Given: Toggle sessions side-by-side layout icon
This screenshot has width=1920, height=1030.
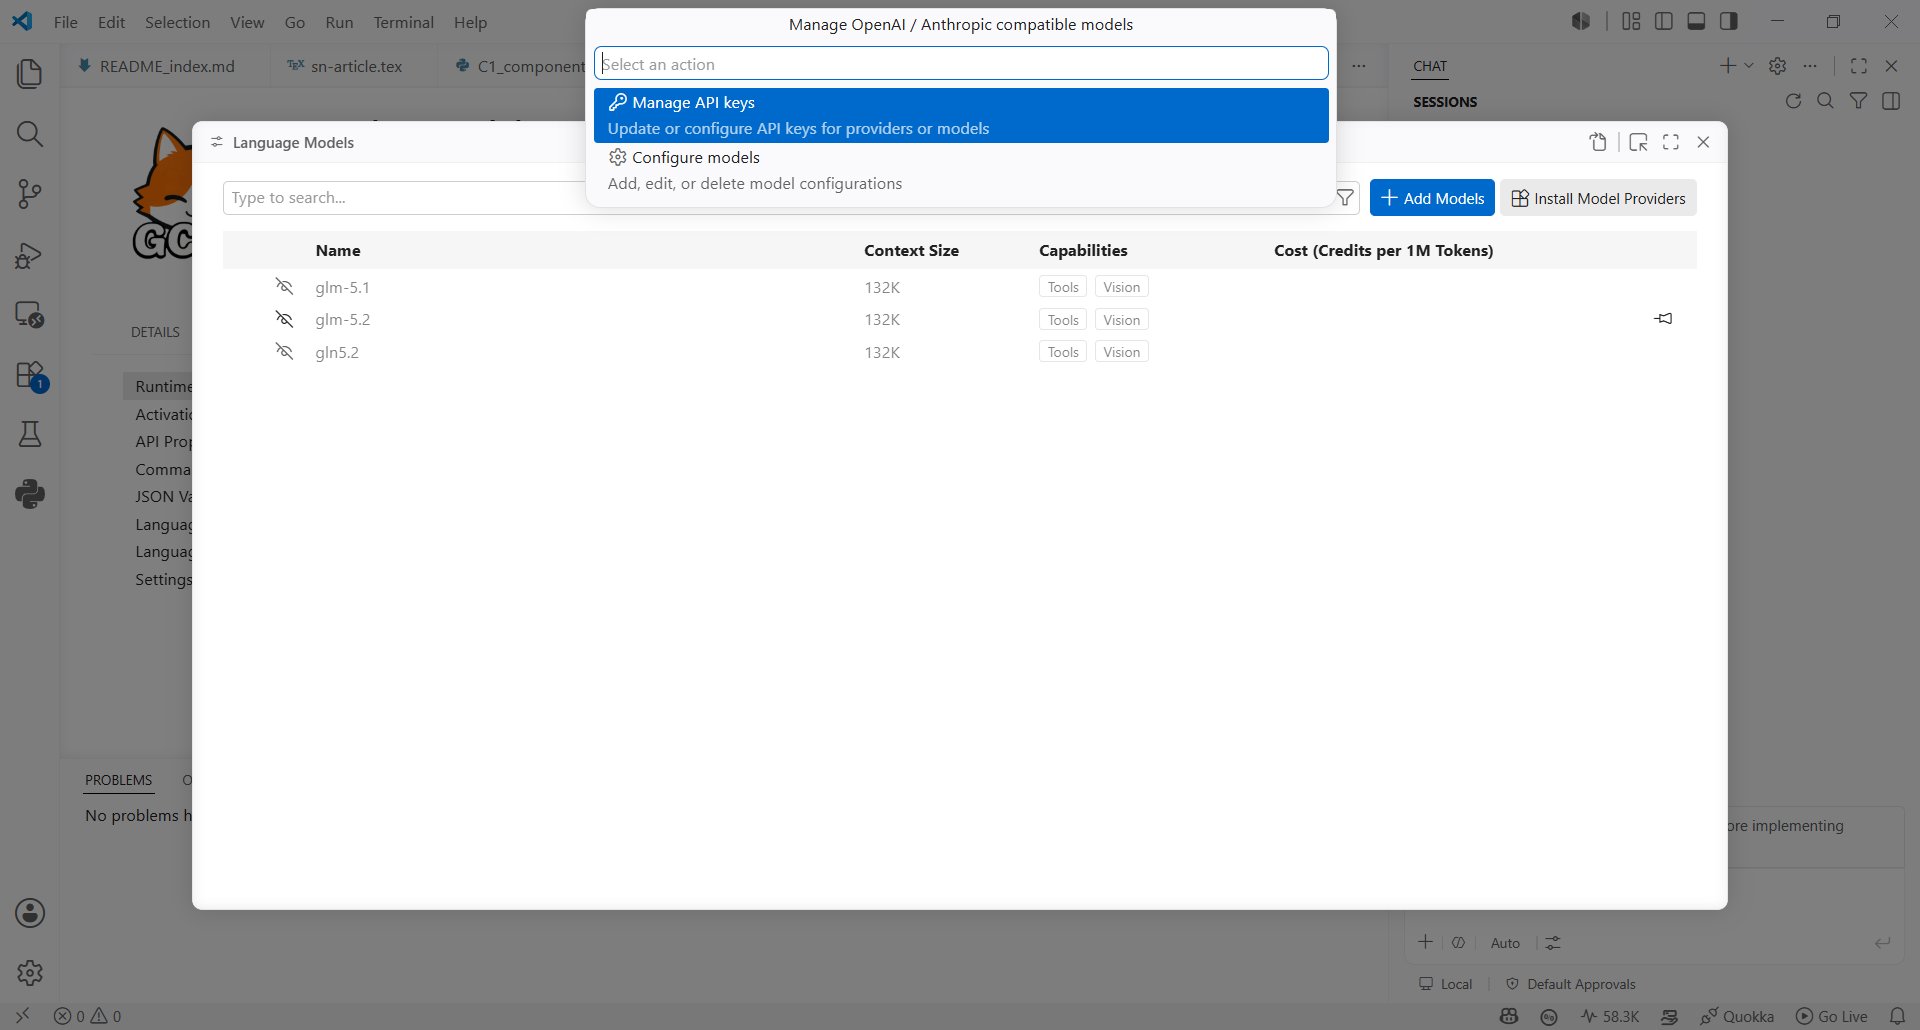Looking at the screenshot, I should (x=1891, y=101).
